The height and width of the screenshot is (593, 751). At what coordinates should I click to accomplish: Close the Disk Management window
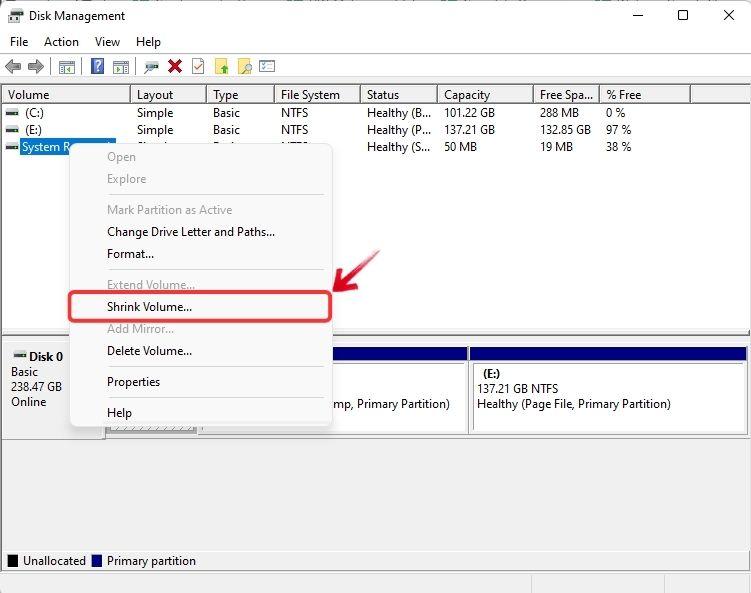pyautogui.click(x=728, y=15)
